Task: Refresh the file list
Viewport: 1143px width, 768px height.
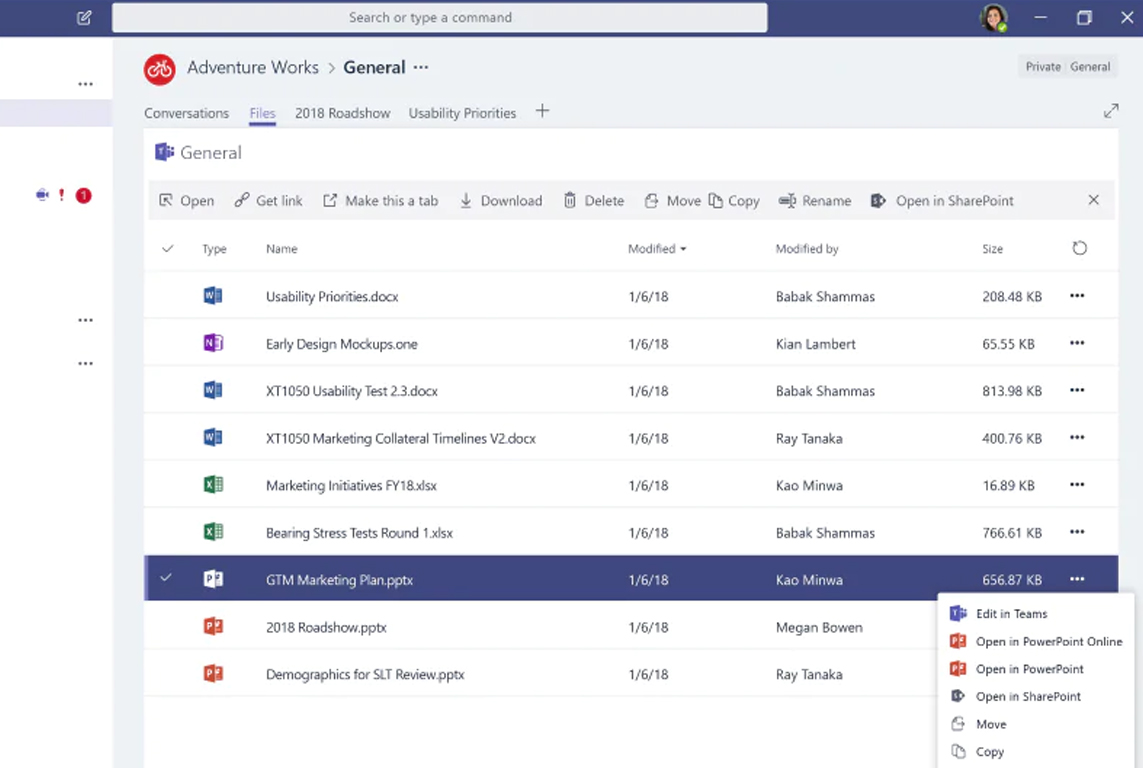Action: pos(1080,248)
